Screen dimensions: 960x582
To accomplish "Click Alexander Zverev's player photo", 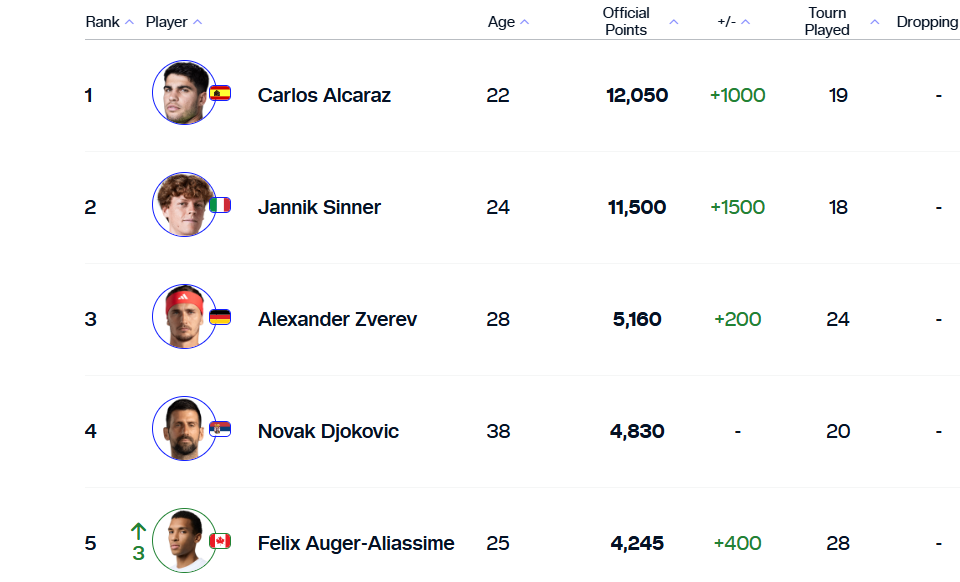I will pyautogui.click(x=184, y=317).
